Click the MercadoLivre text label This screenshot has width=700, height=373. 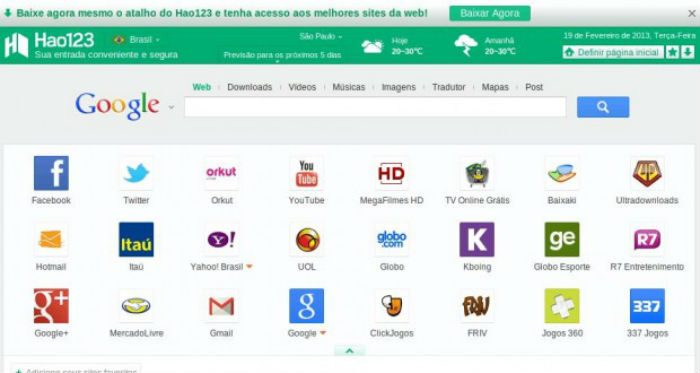point(136,333)
